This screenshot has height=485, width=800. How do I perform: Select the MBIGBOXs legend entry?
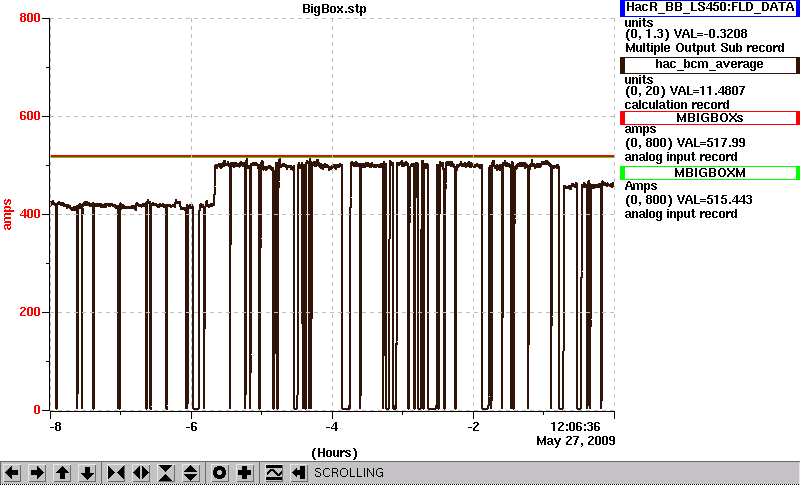click(710, 118)
